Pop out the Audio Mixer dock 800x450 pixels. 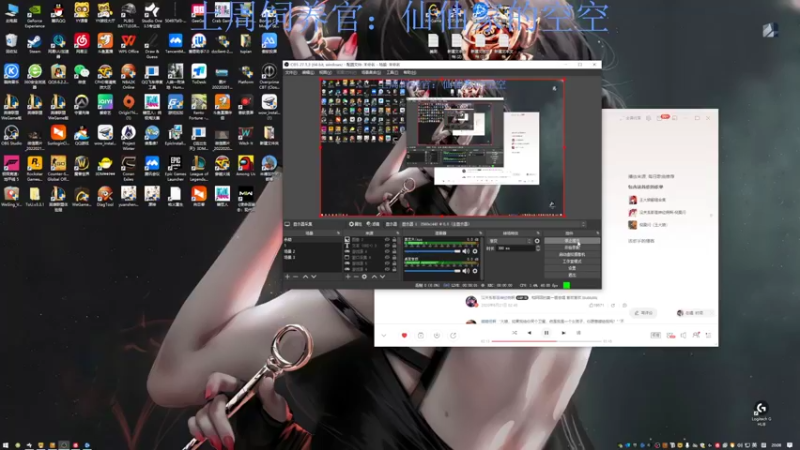click(480, 233)
